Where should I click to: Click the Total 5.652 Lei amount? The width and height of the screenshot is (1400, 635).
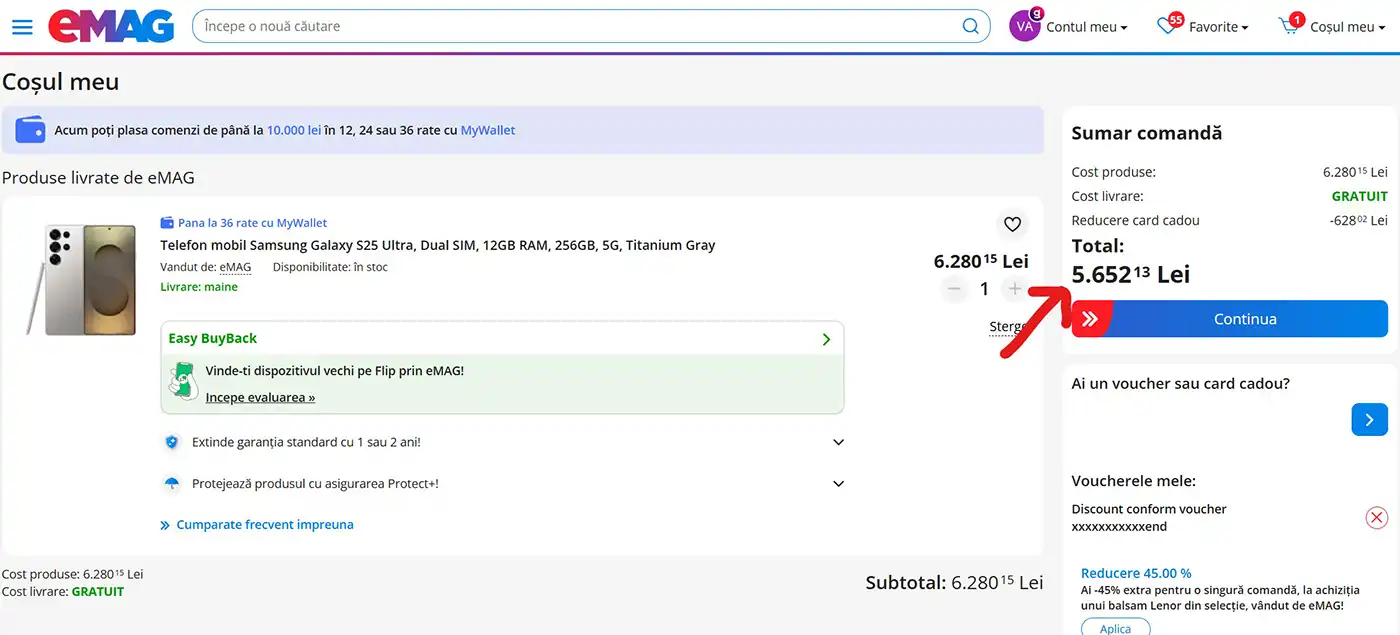click(x=1131, y=274)
